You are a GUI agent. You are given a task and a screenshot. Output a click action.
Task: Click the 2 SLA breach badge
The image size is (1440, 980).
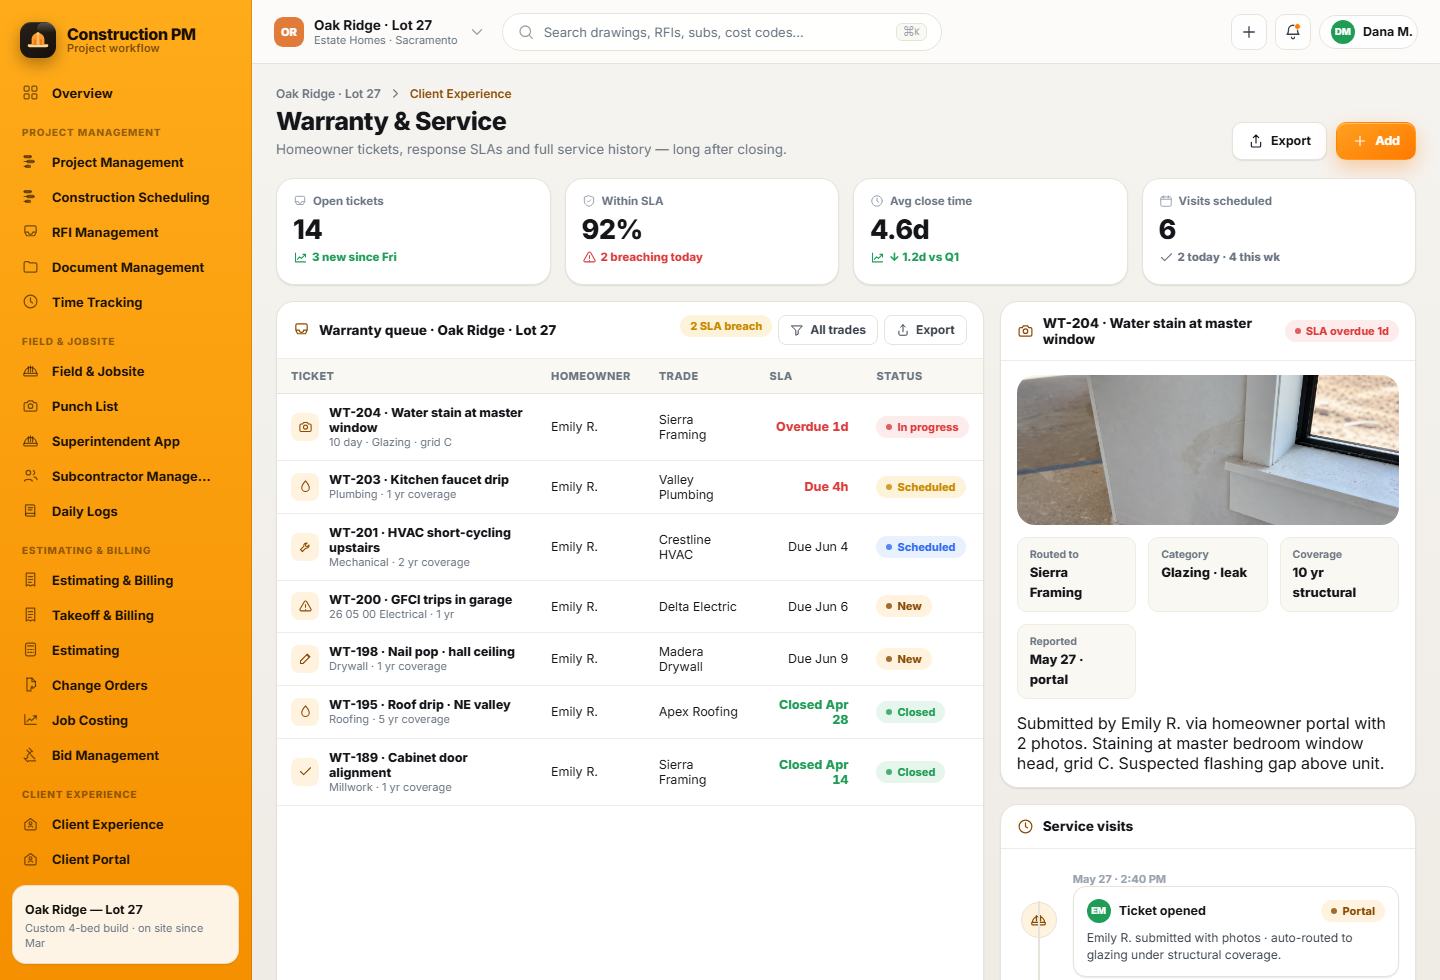tap(726, 326)
